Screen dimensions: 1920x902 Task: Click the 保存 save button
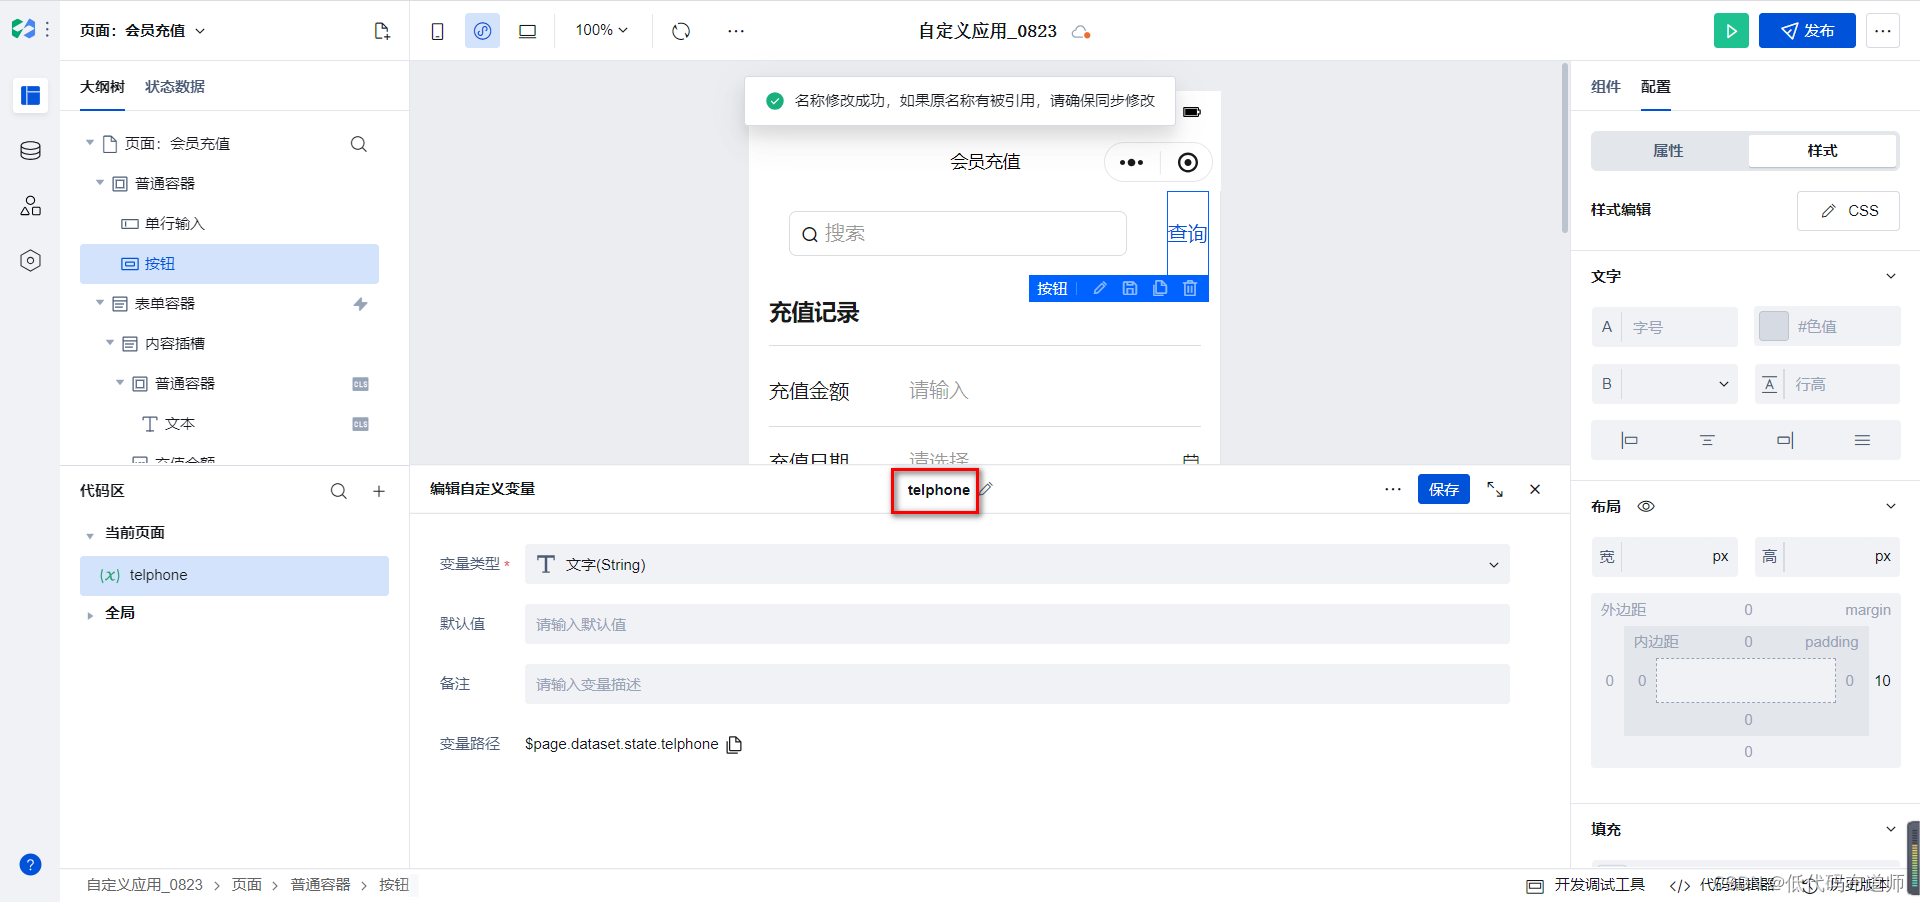pyautogui.click(x=1444, y=489)
